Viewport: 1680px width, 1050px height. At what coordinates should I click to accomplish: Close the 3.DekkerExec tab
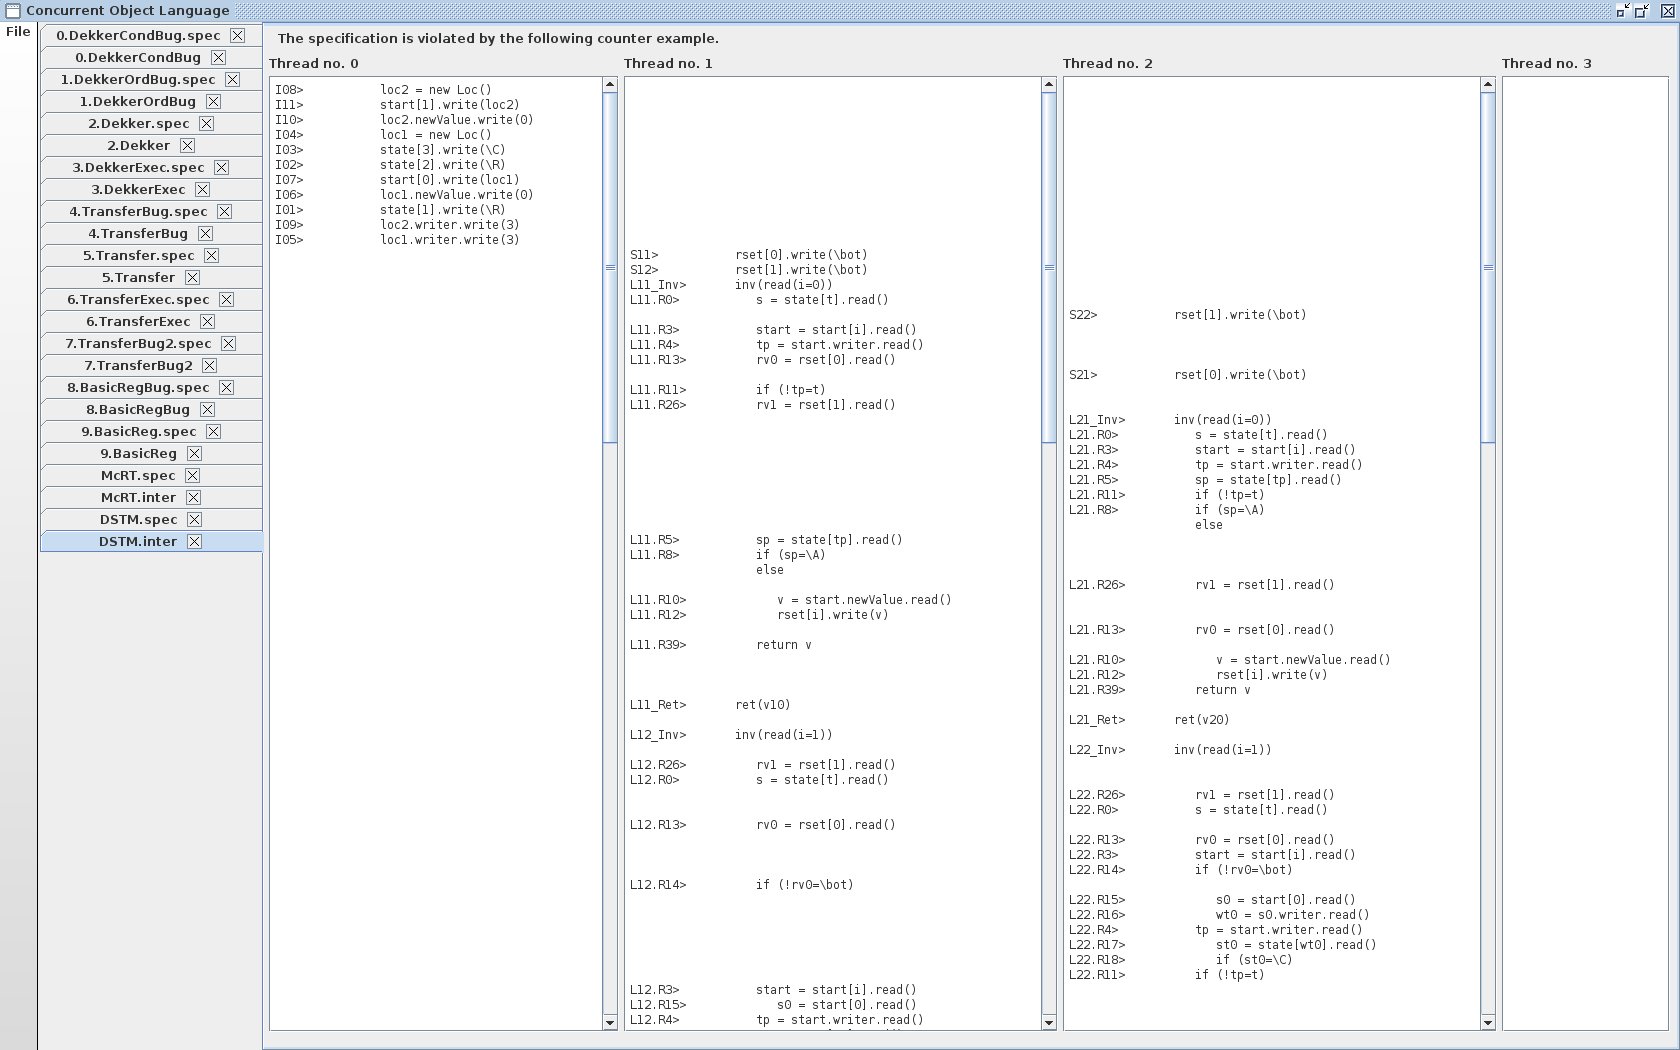pyautogui.click(x=202, y=189)
